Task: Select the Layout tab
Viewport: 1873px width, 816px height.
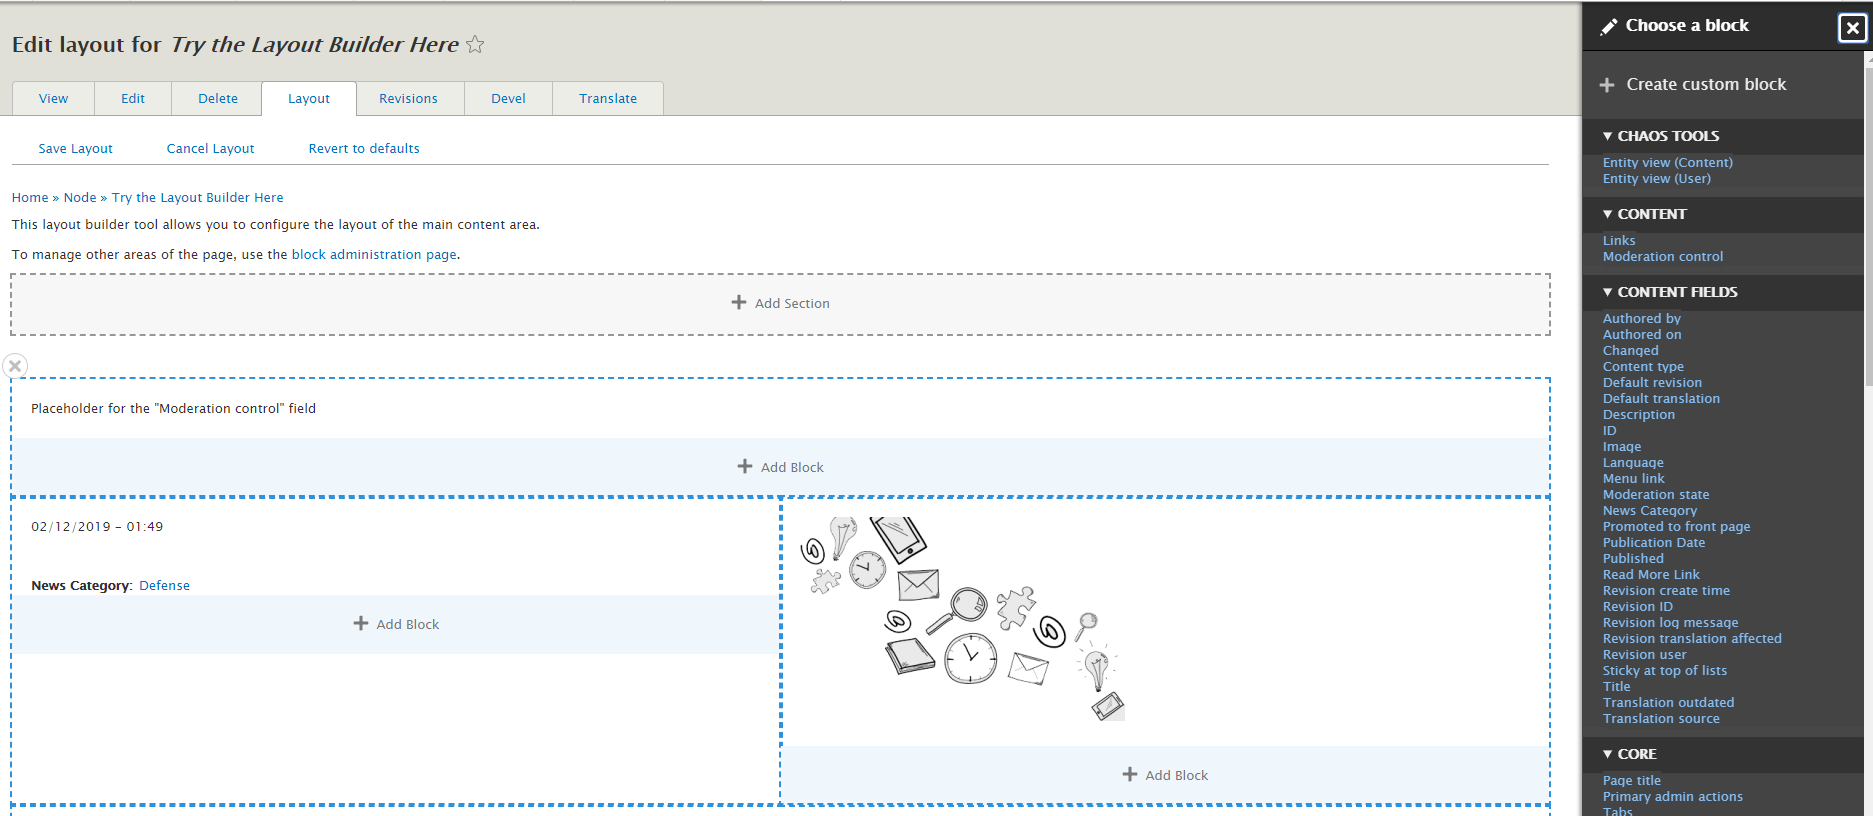Action: (309, 99)
